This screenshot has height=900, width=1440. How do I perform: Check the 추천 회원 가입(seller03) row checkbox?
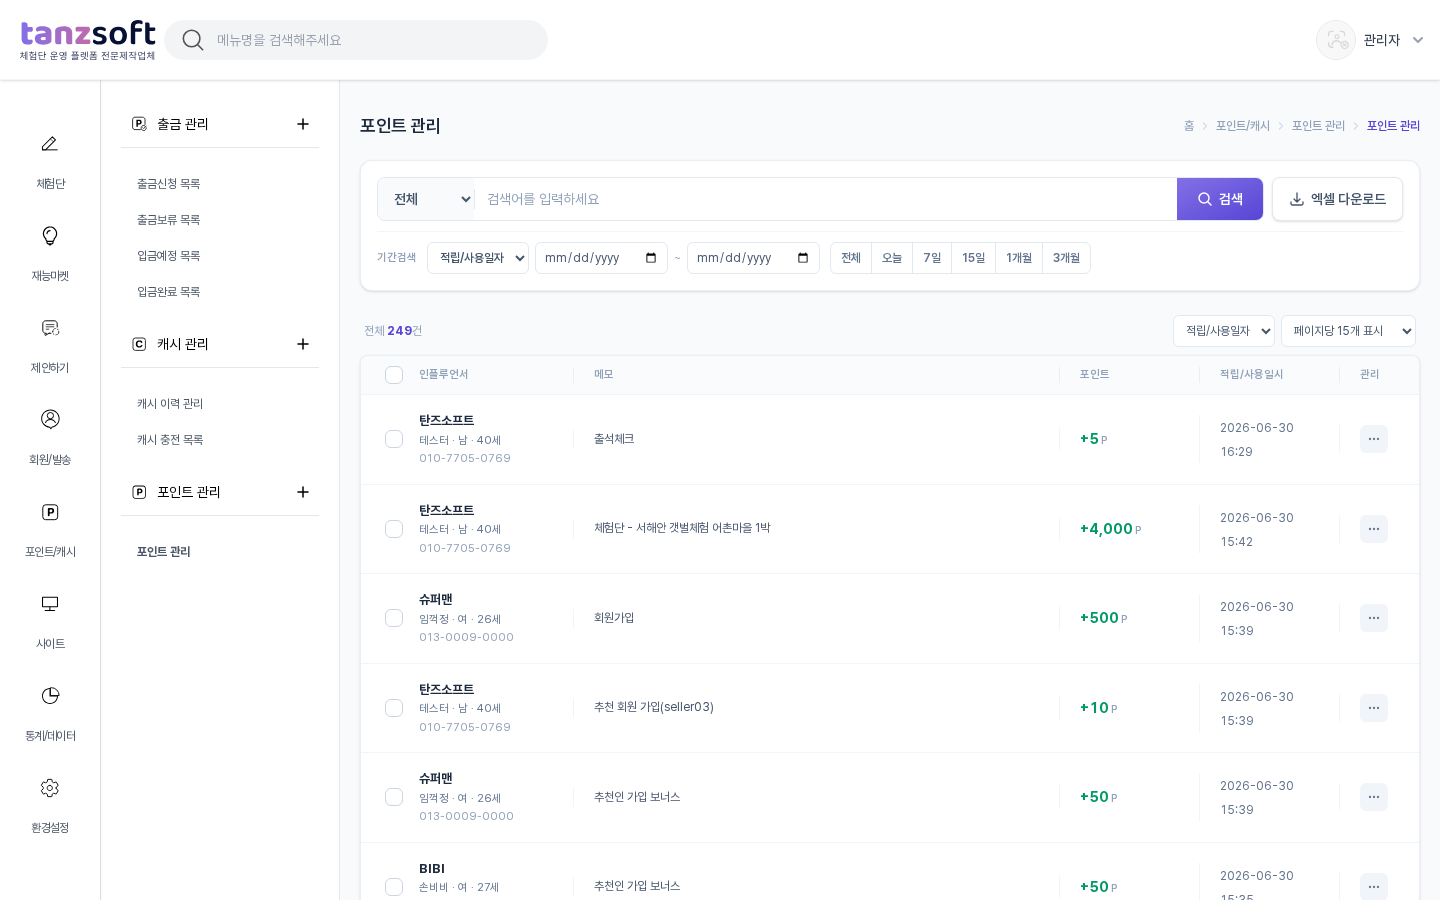point(394,708)
